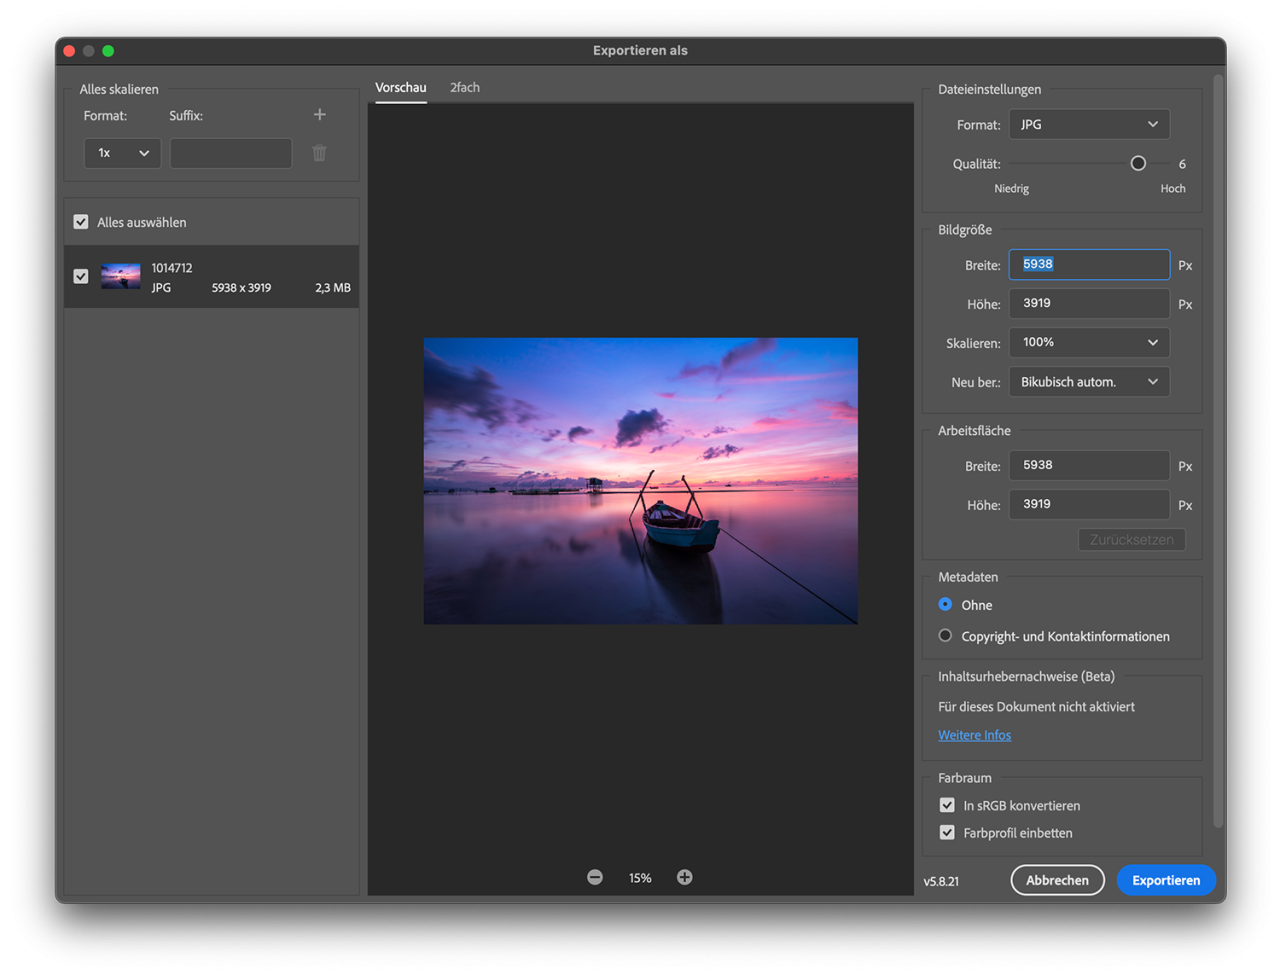Click the 1014712 sunset thumbnail
Image resolution: width=1280 pixels, height=975 pixels.
point(121,277)
